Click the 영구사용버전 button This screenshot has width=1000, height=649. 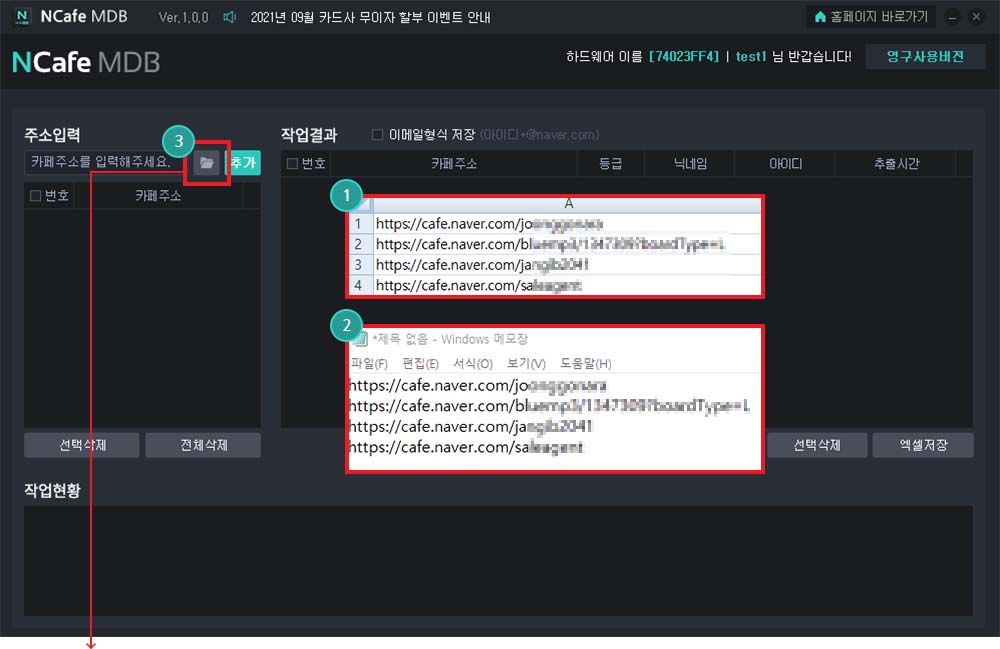point(925,56)
